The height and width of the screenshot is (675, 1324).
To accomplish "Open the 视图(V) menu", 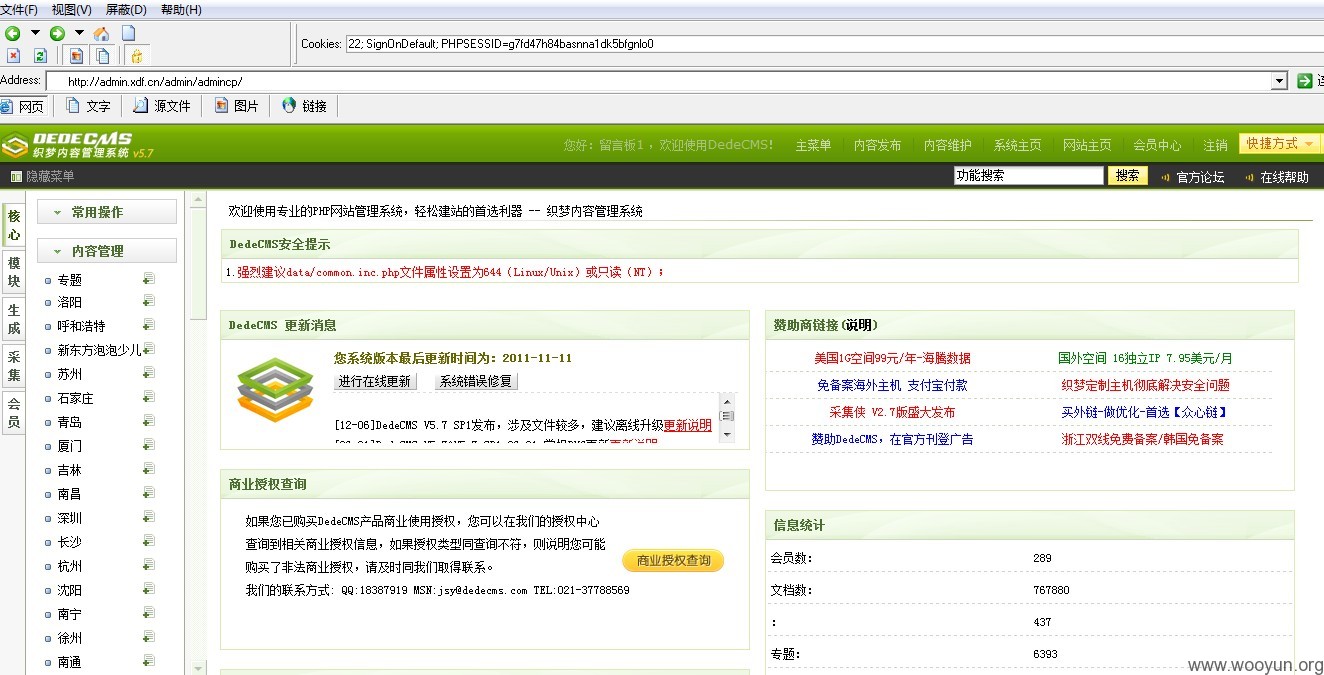I will click(71, 10).
